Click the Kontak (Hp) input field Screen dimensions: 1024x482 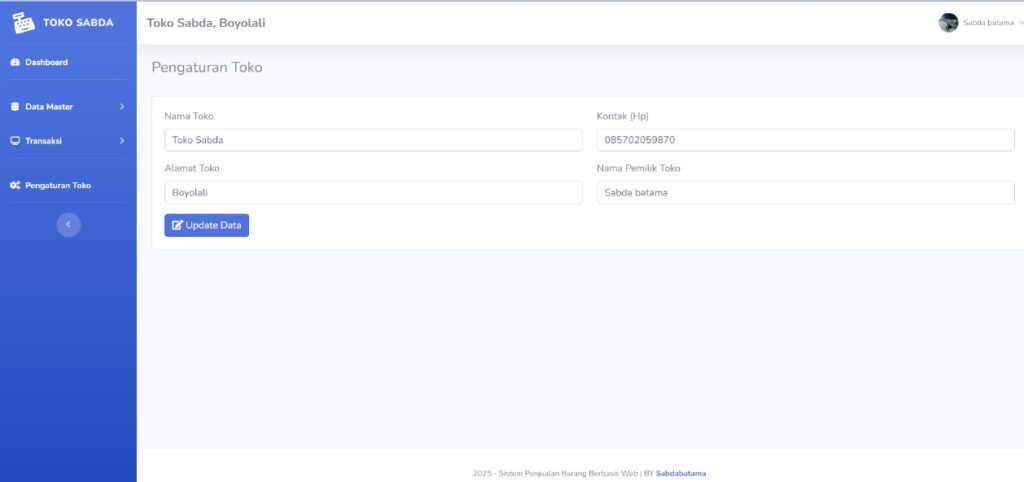tap(805, 140)
